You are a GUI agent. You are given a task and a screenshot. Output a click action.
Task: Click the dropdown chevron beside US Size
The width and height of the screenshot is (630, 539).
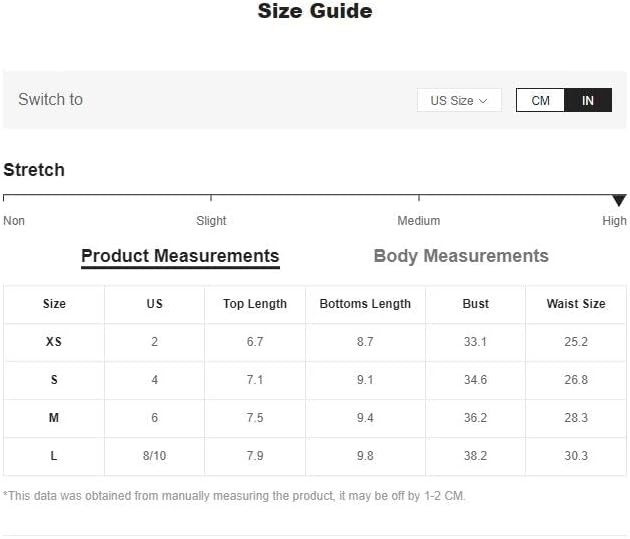(483, 100)
